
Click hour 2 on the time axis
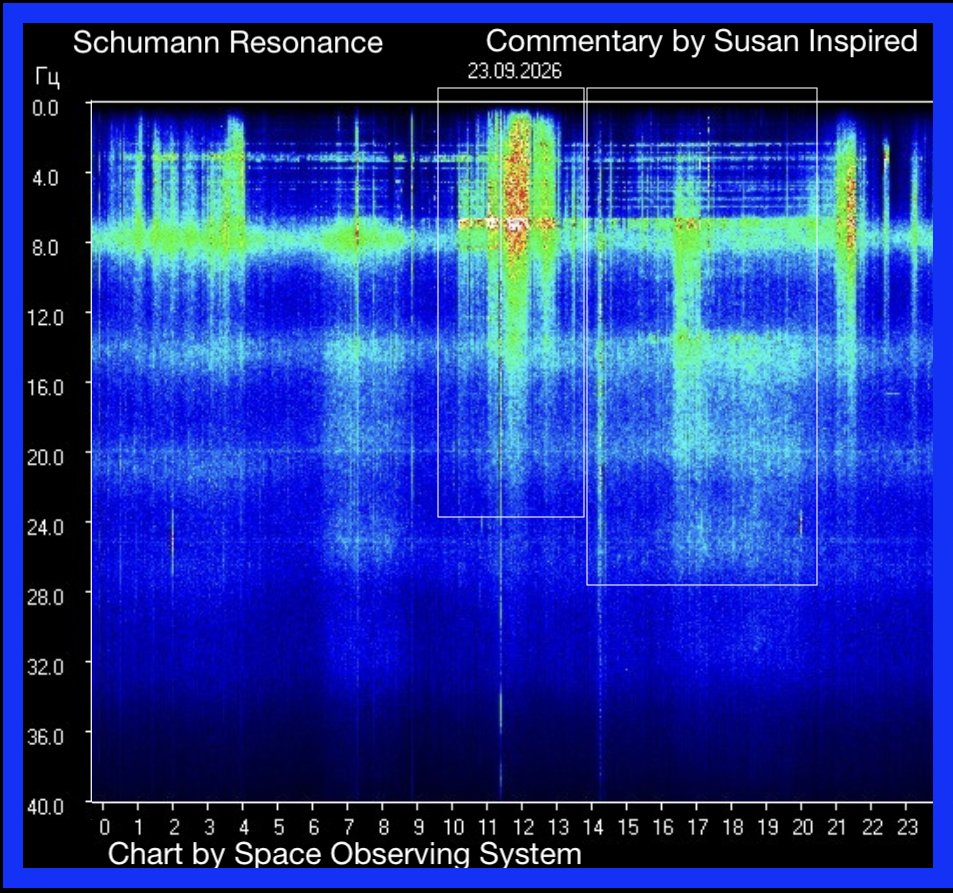click(x=174, y=827)
